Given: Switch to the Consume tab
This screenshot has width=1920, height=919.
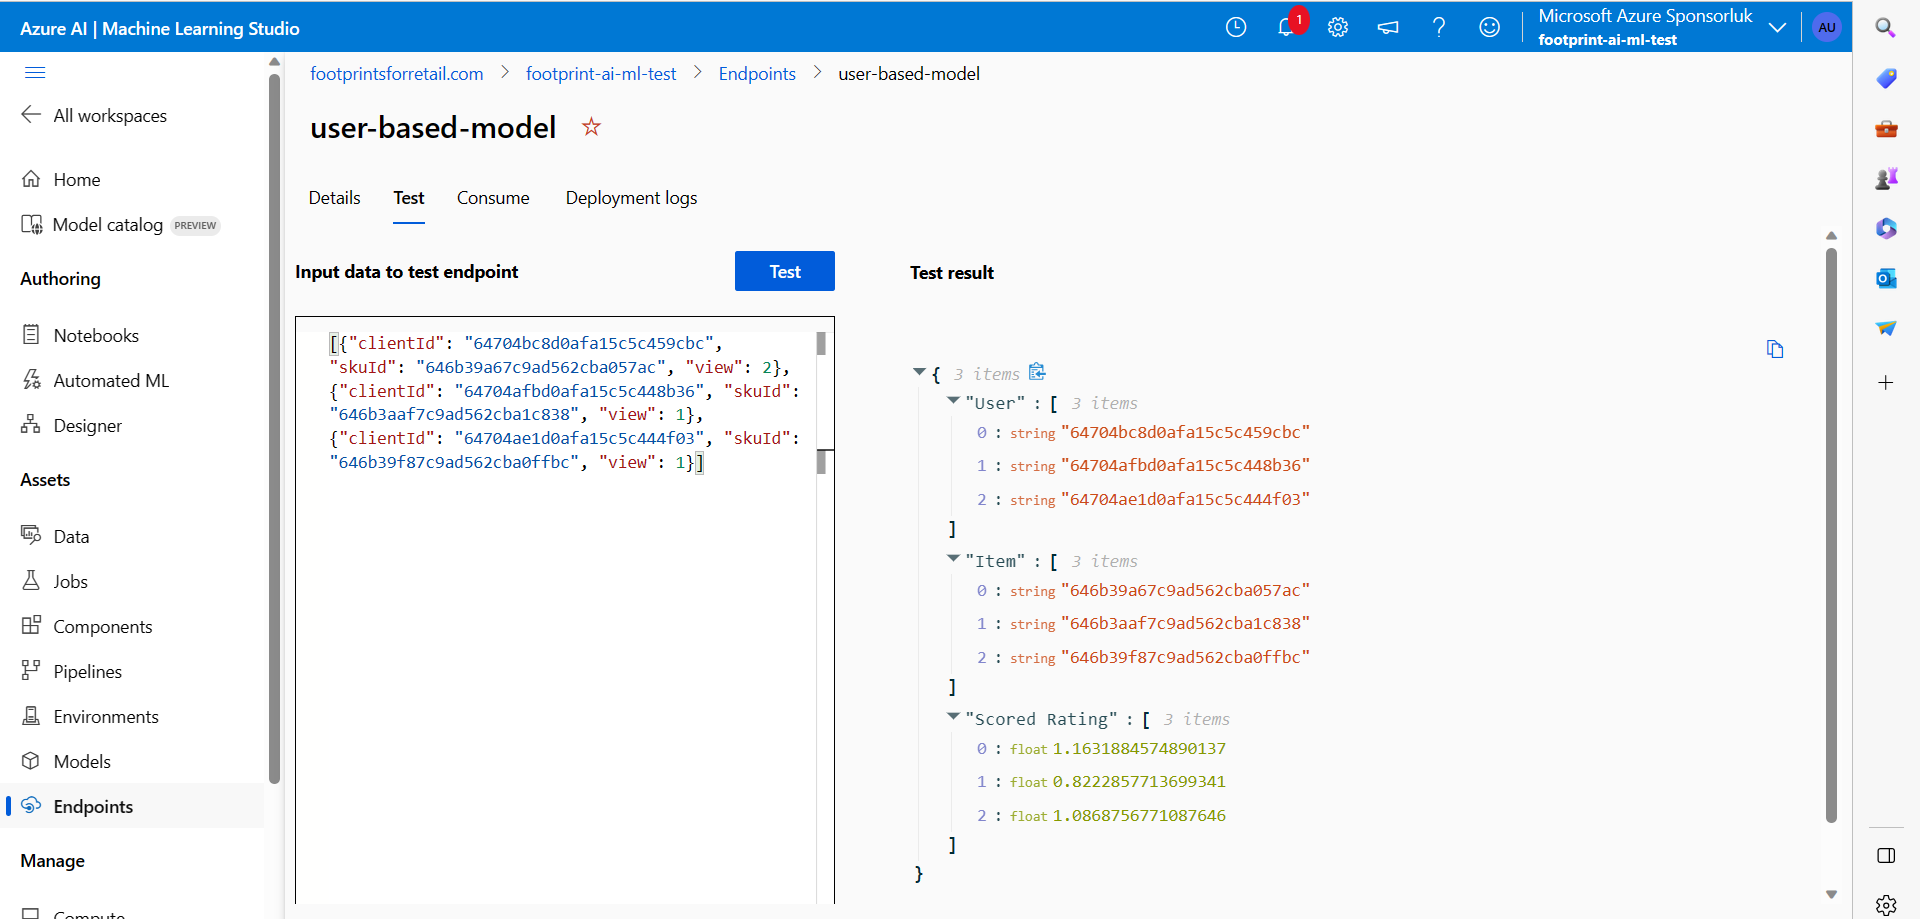Looking at the screenshot, I should [493, 198].
